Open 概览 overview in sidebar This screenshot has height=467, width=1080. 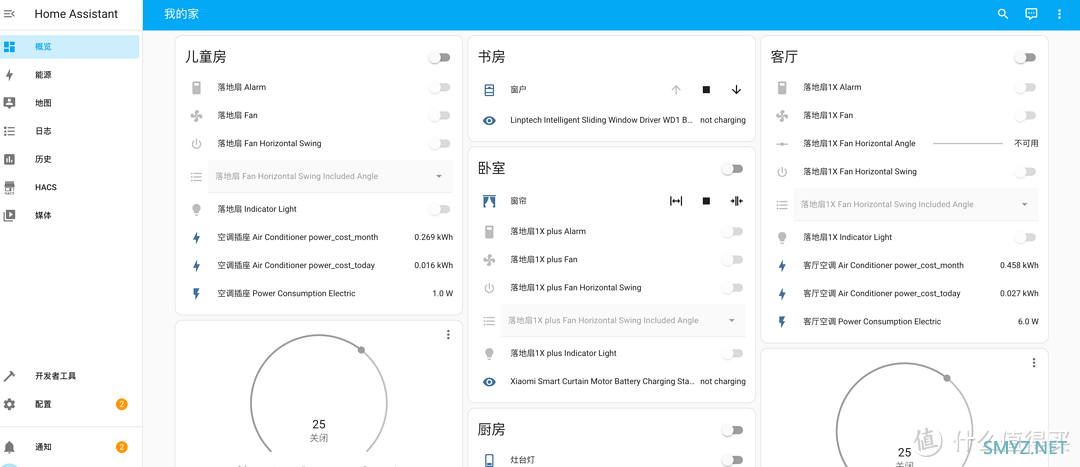[x=70, y=47]
